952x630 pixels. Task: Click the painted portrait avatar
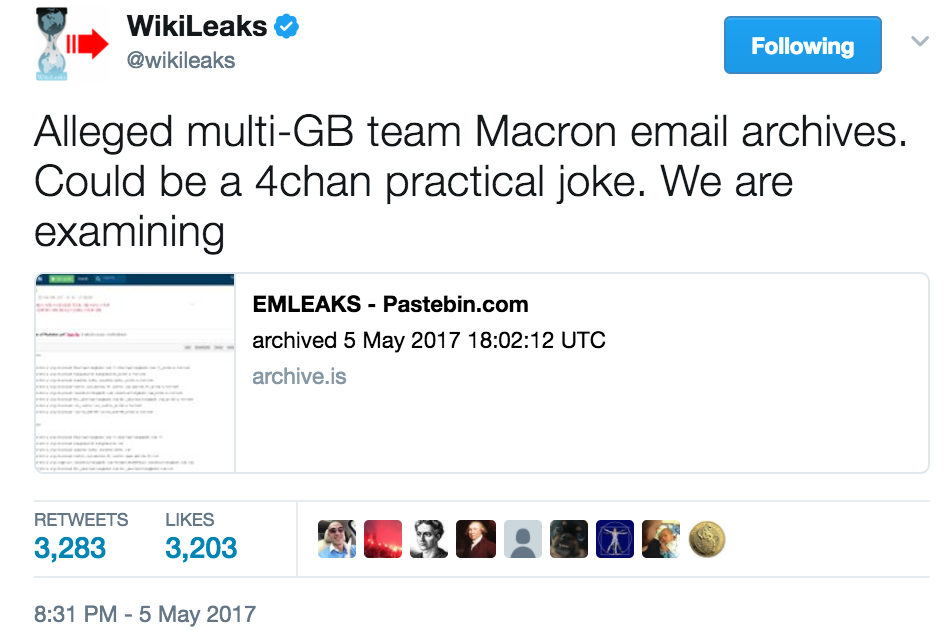(x=476, y=539)
